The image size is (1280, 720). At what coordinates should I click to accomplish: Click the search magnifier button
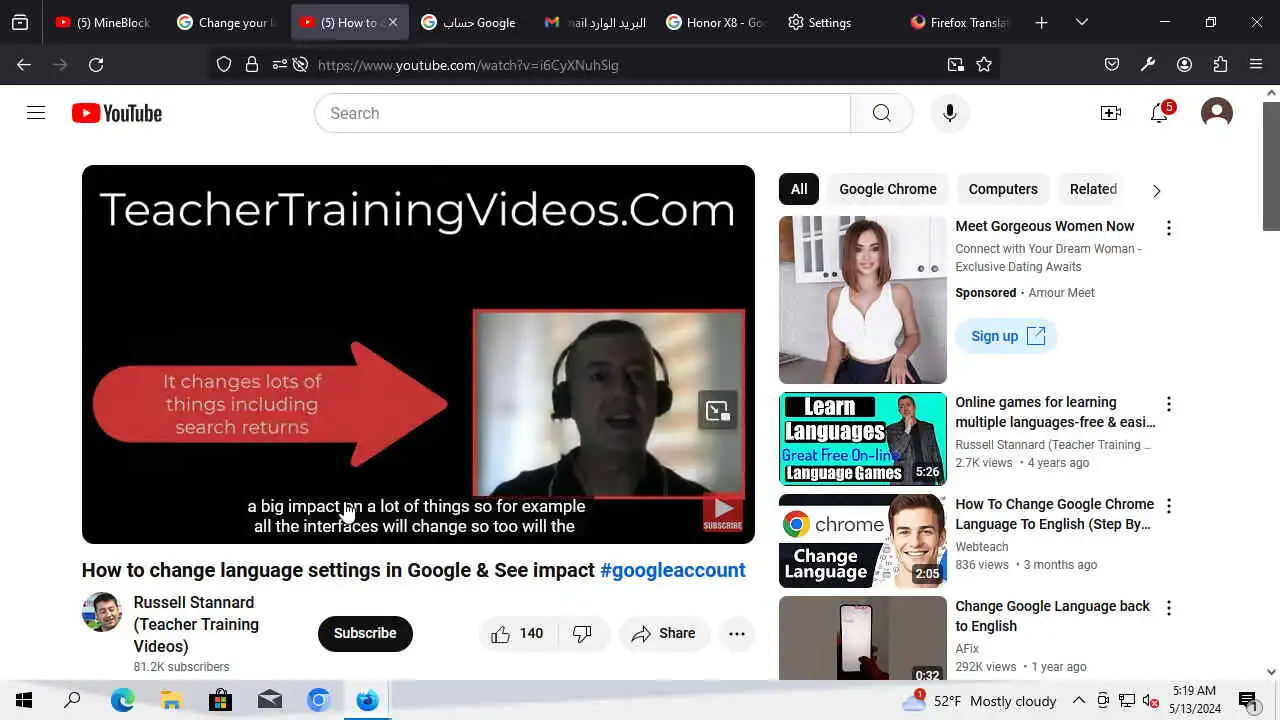tap(881, 113)
